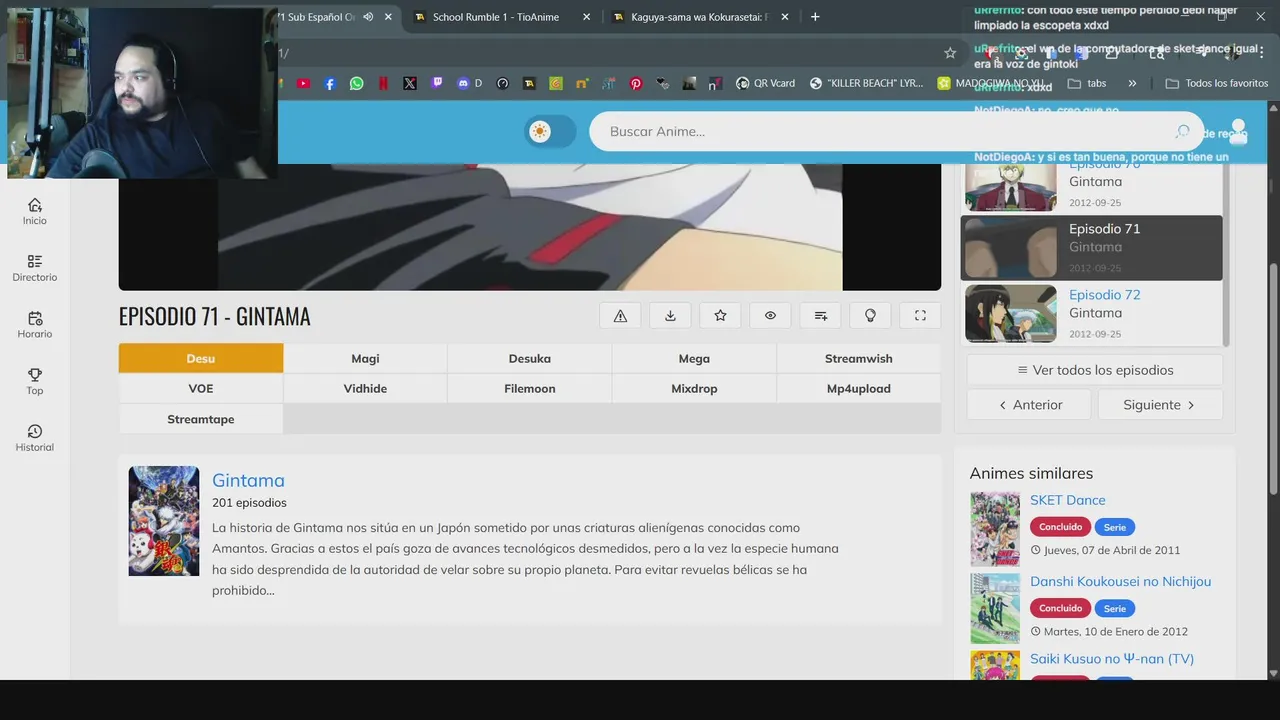Click the Gintama poster thumbnail

(164, 521)
